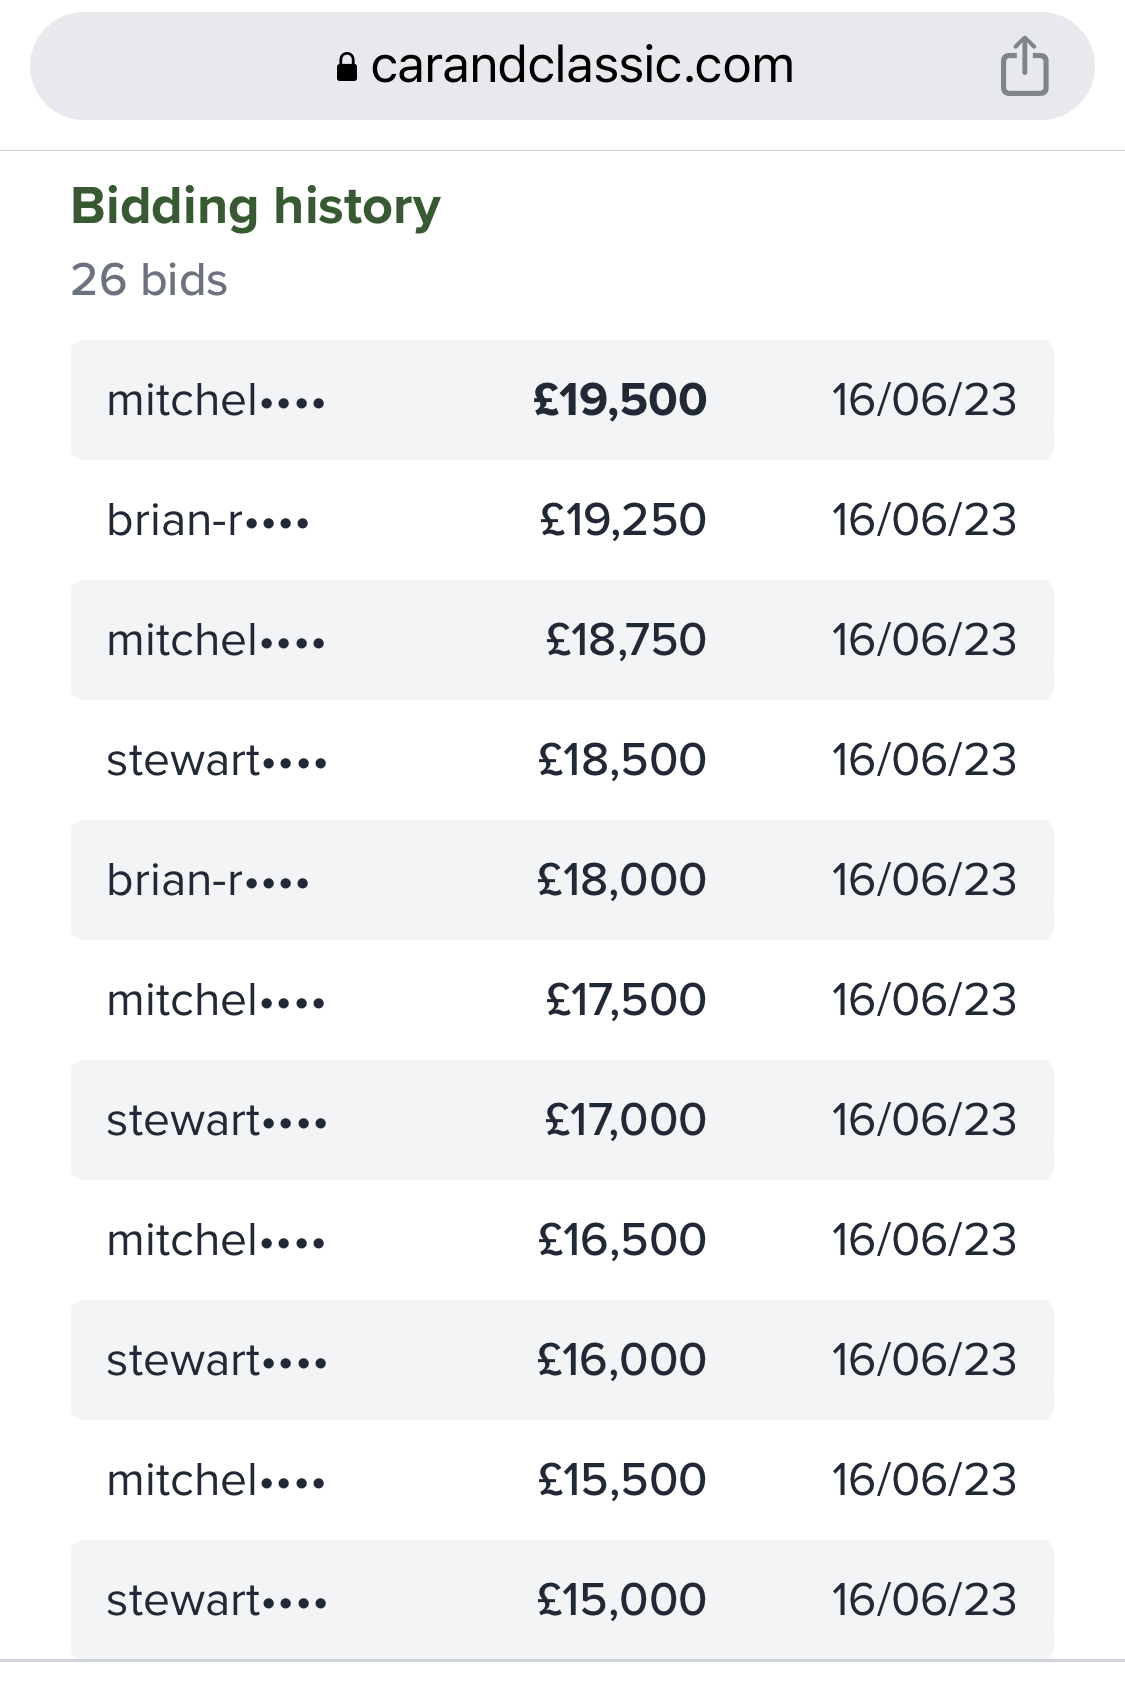Select the brian-r £18,000 bid row

tap(562, 880)
